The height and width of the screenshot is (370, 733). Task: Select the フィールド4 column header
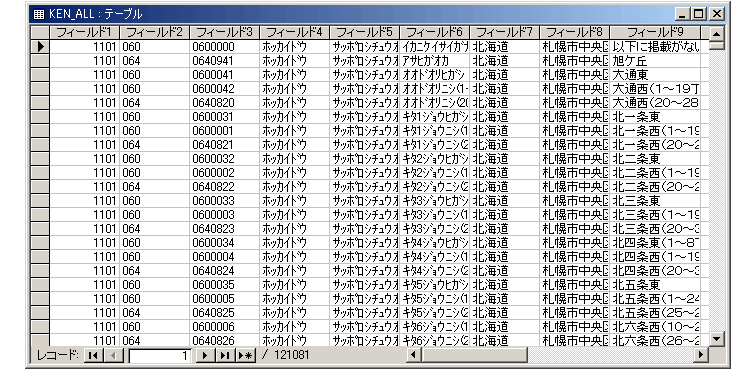coord(295,32)
